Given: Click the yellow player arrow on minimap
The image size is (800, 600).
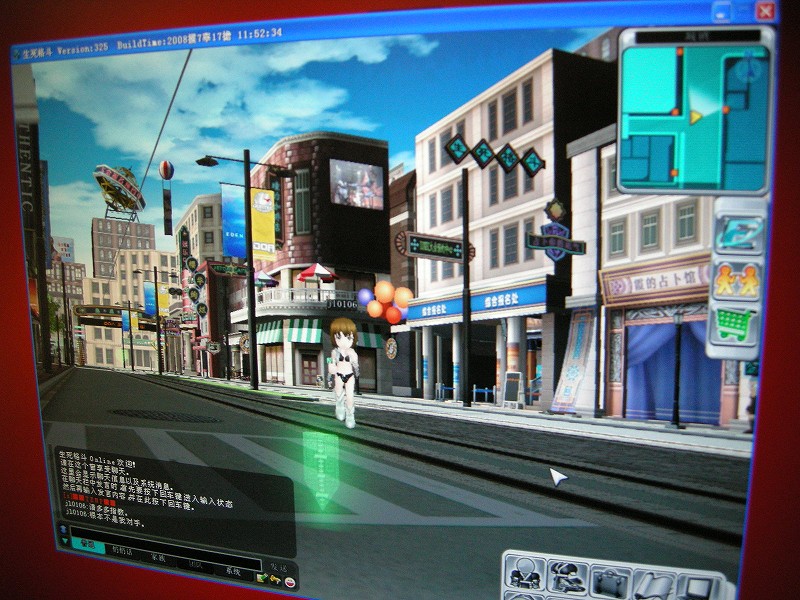Looking at the screenshot, I should pos(695,117).
